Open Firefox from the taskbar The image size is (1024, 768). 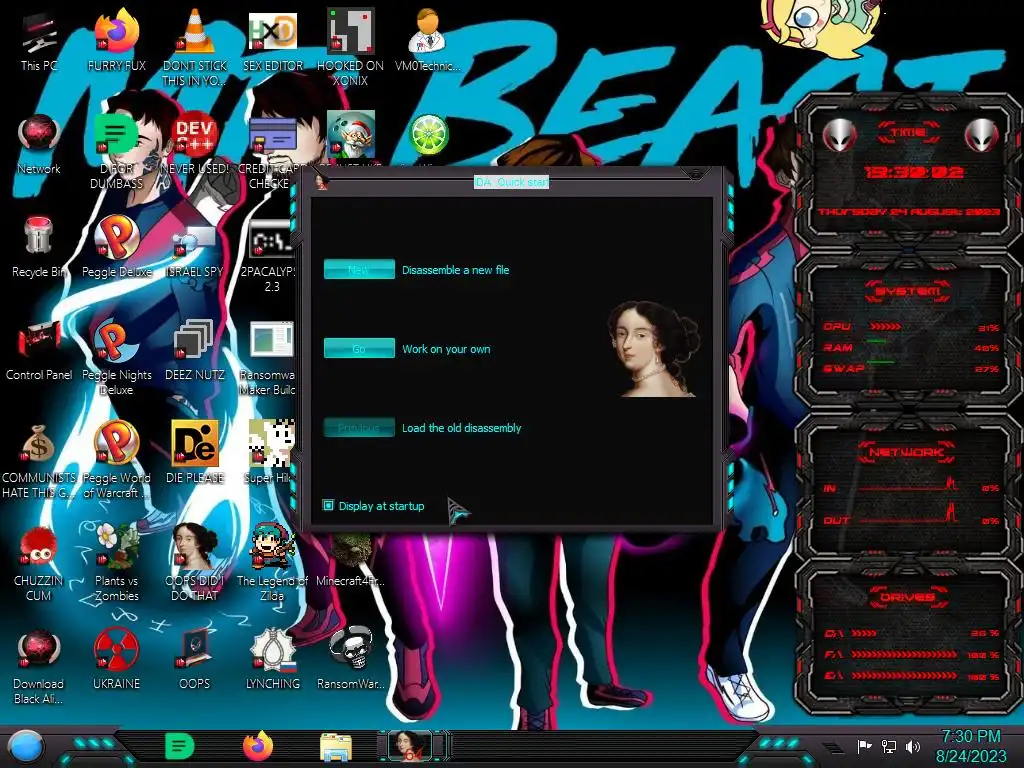(258, 746)
